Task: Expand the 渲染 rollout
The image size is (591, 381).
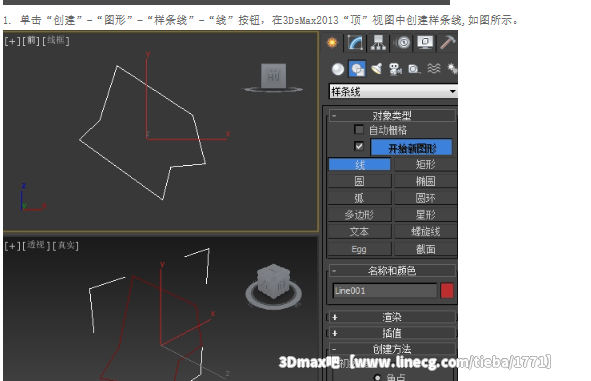Action: (392, 317)
